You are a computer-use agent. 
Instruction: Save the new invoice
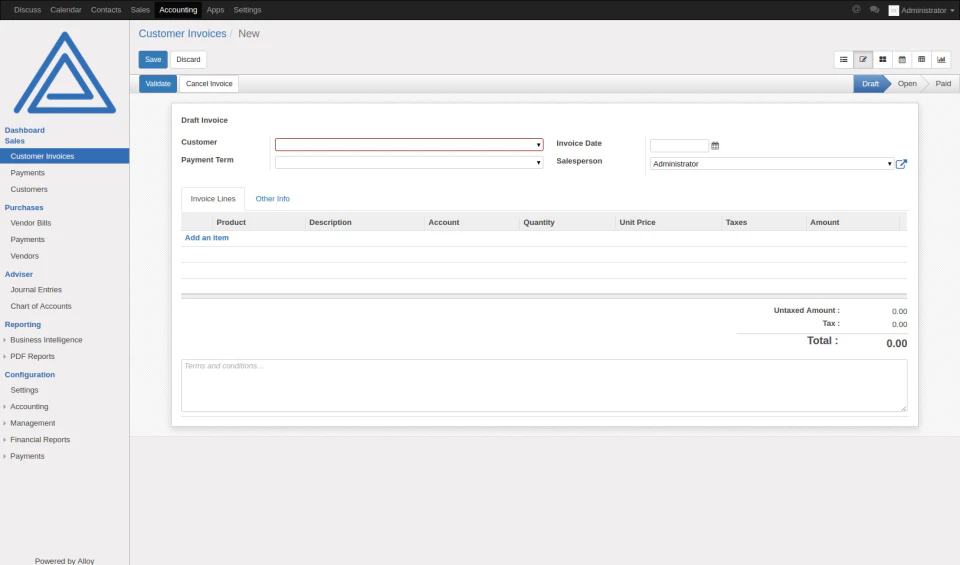coord(153,59)
